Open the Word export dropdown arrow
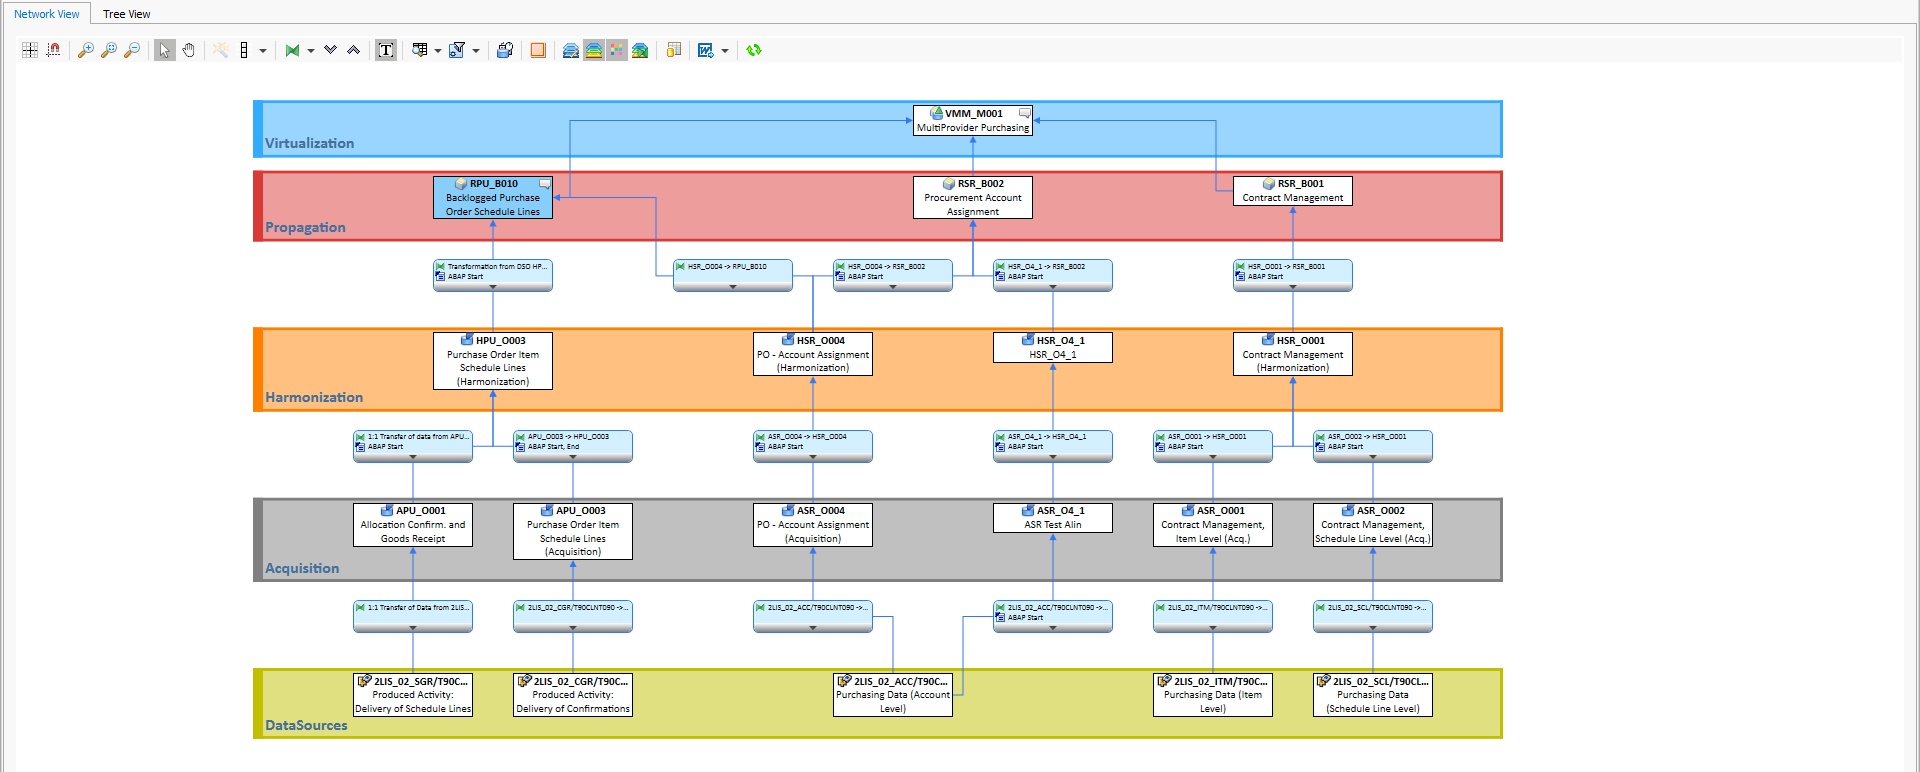This screenshot has height=772, width=1920. (725, 50)
